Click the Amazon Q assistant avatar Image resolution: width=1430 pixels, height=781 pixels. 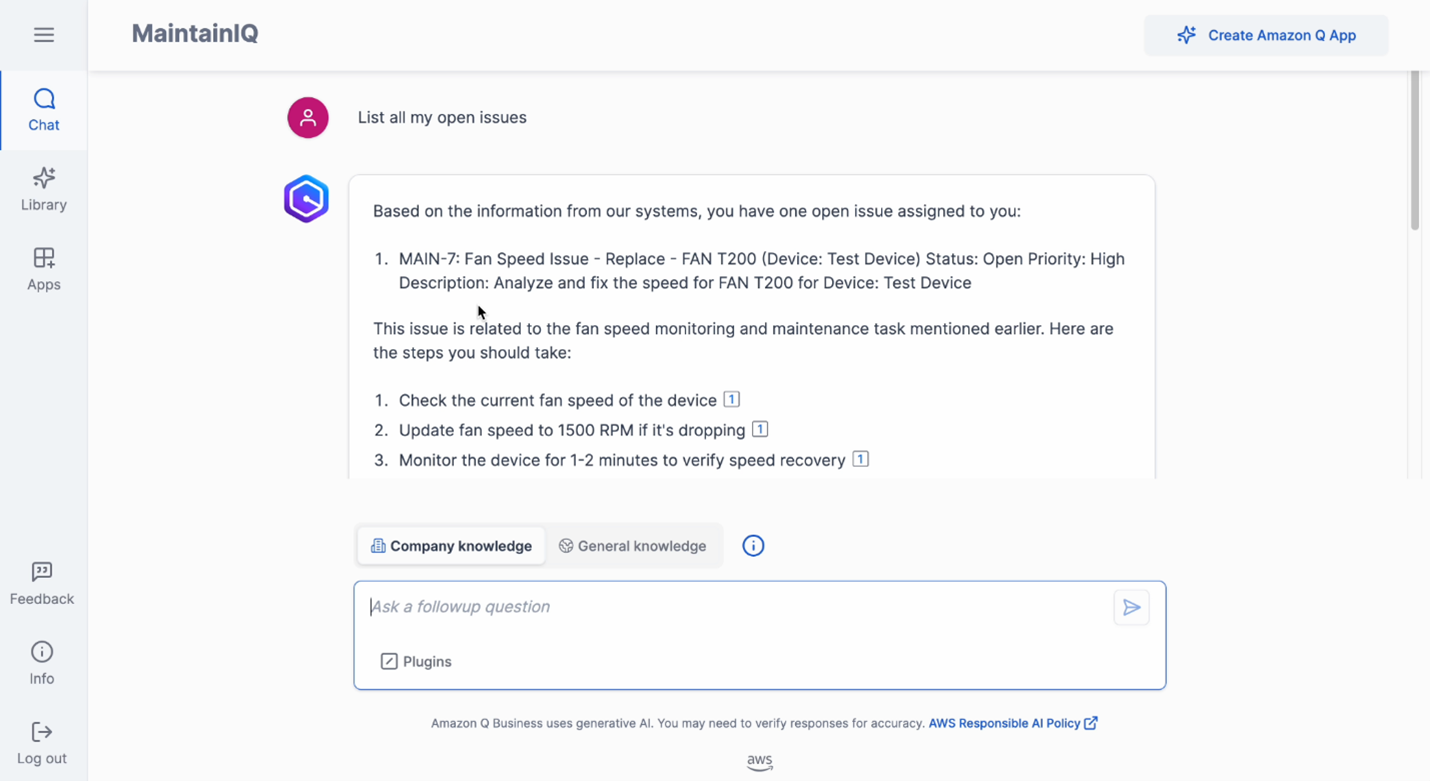coord(306,199)
